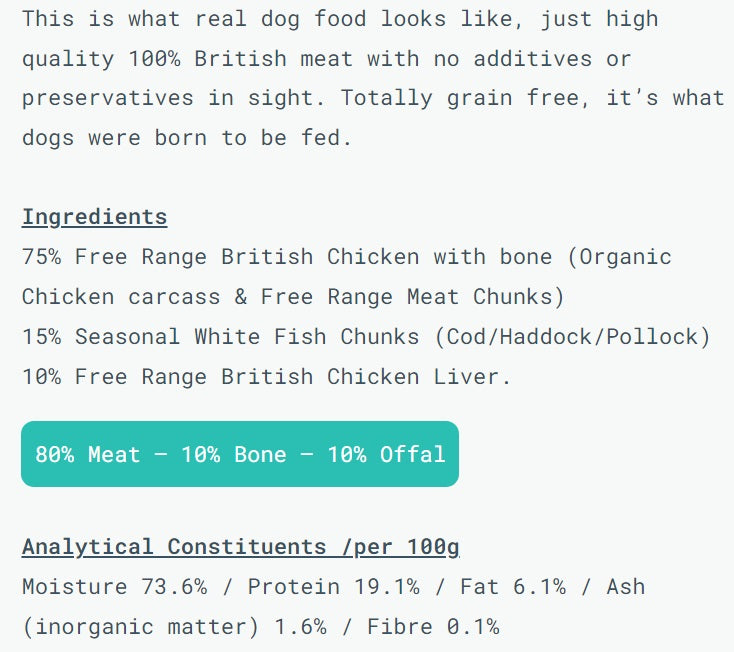Click the teal meat-bone-offal ratio badge
734x652 pixels.
(x=240, y=454)
